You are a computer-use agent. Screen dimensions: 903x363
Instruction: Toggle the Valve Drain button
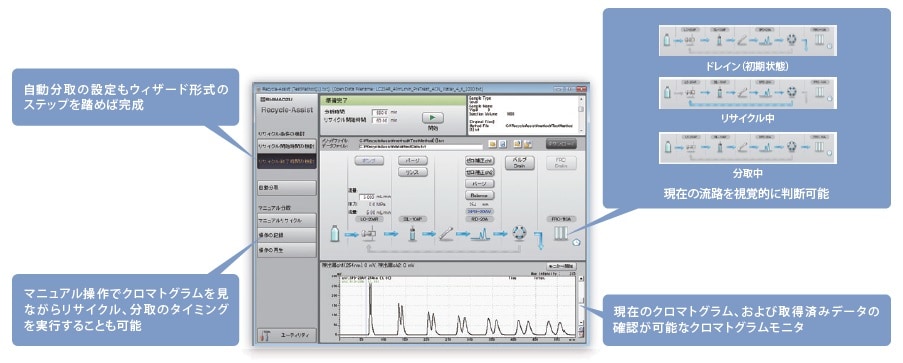[520, 162]
